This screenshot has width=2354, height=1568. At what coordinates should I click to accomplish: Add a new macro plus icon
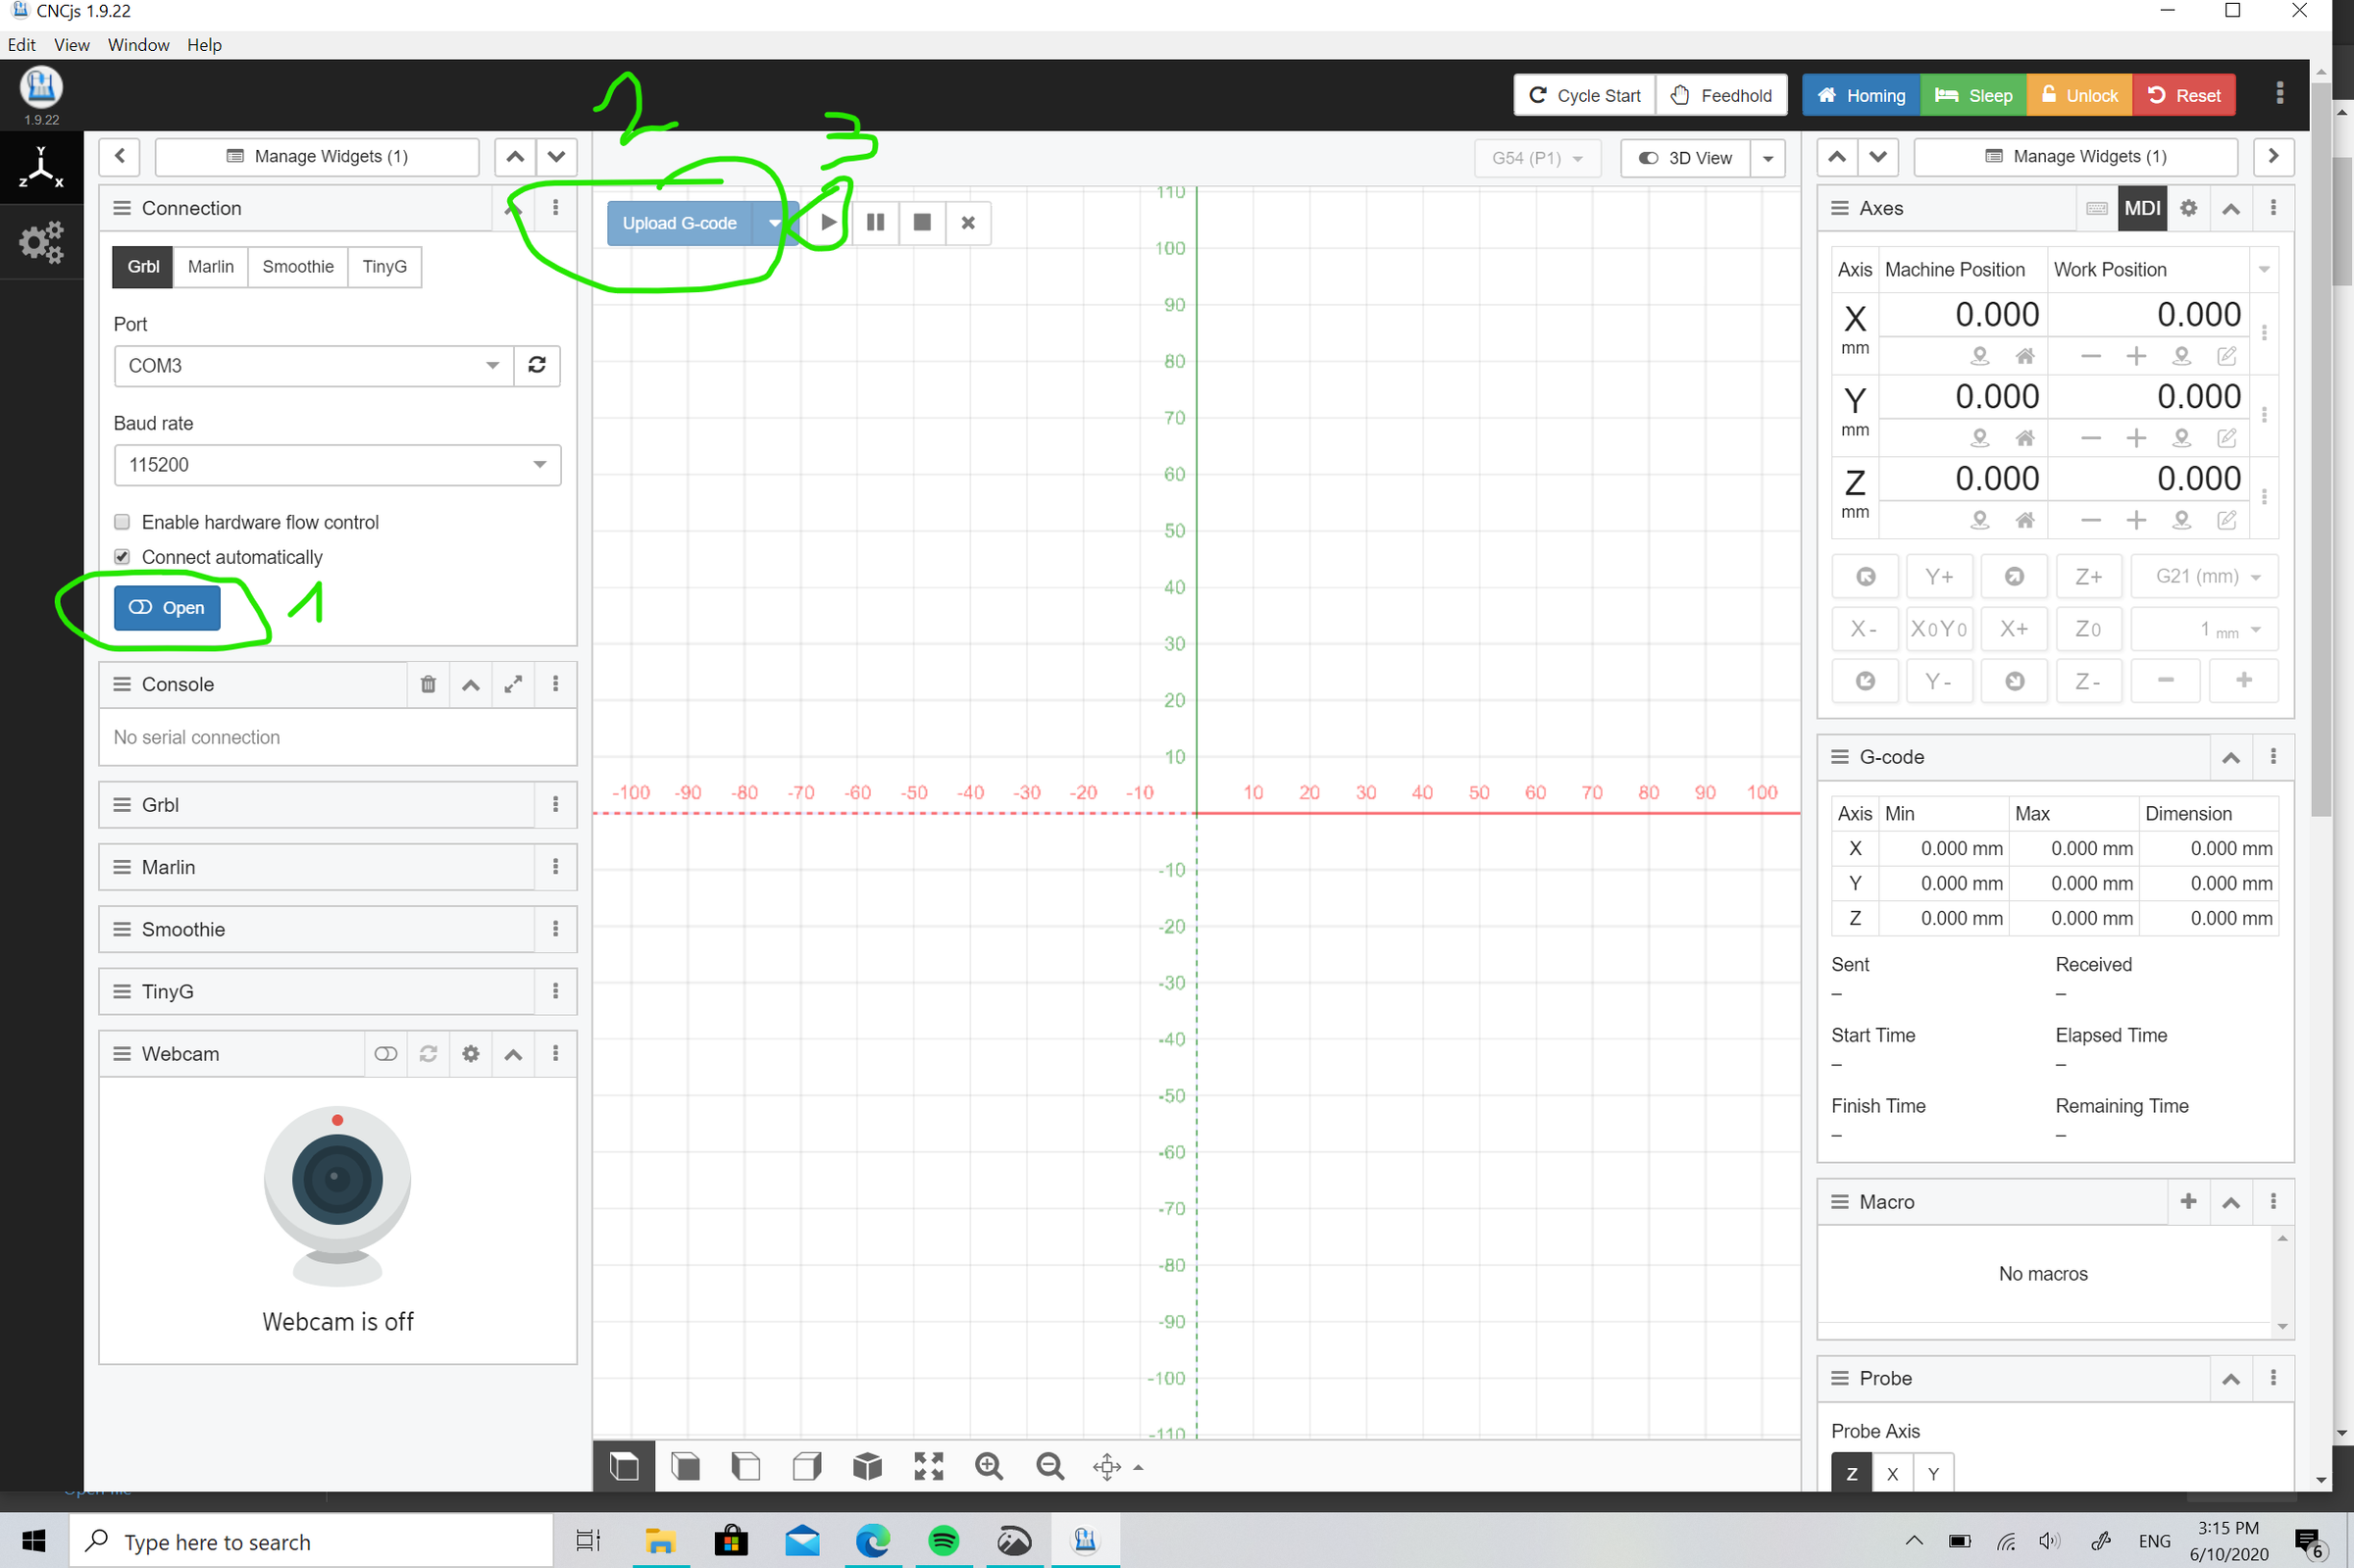(2188, 1202)
